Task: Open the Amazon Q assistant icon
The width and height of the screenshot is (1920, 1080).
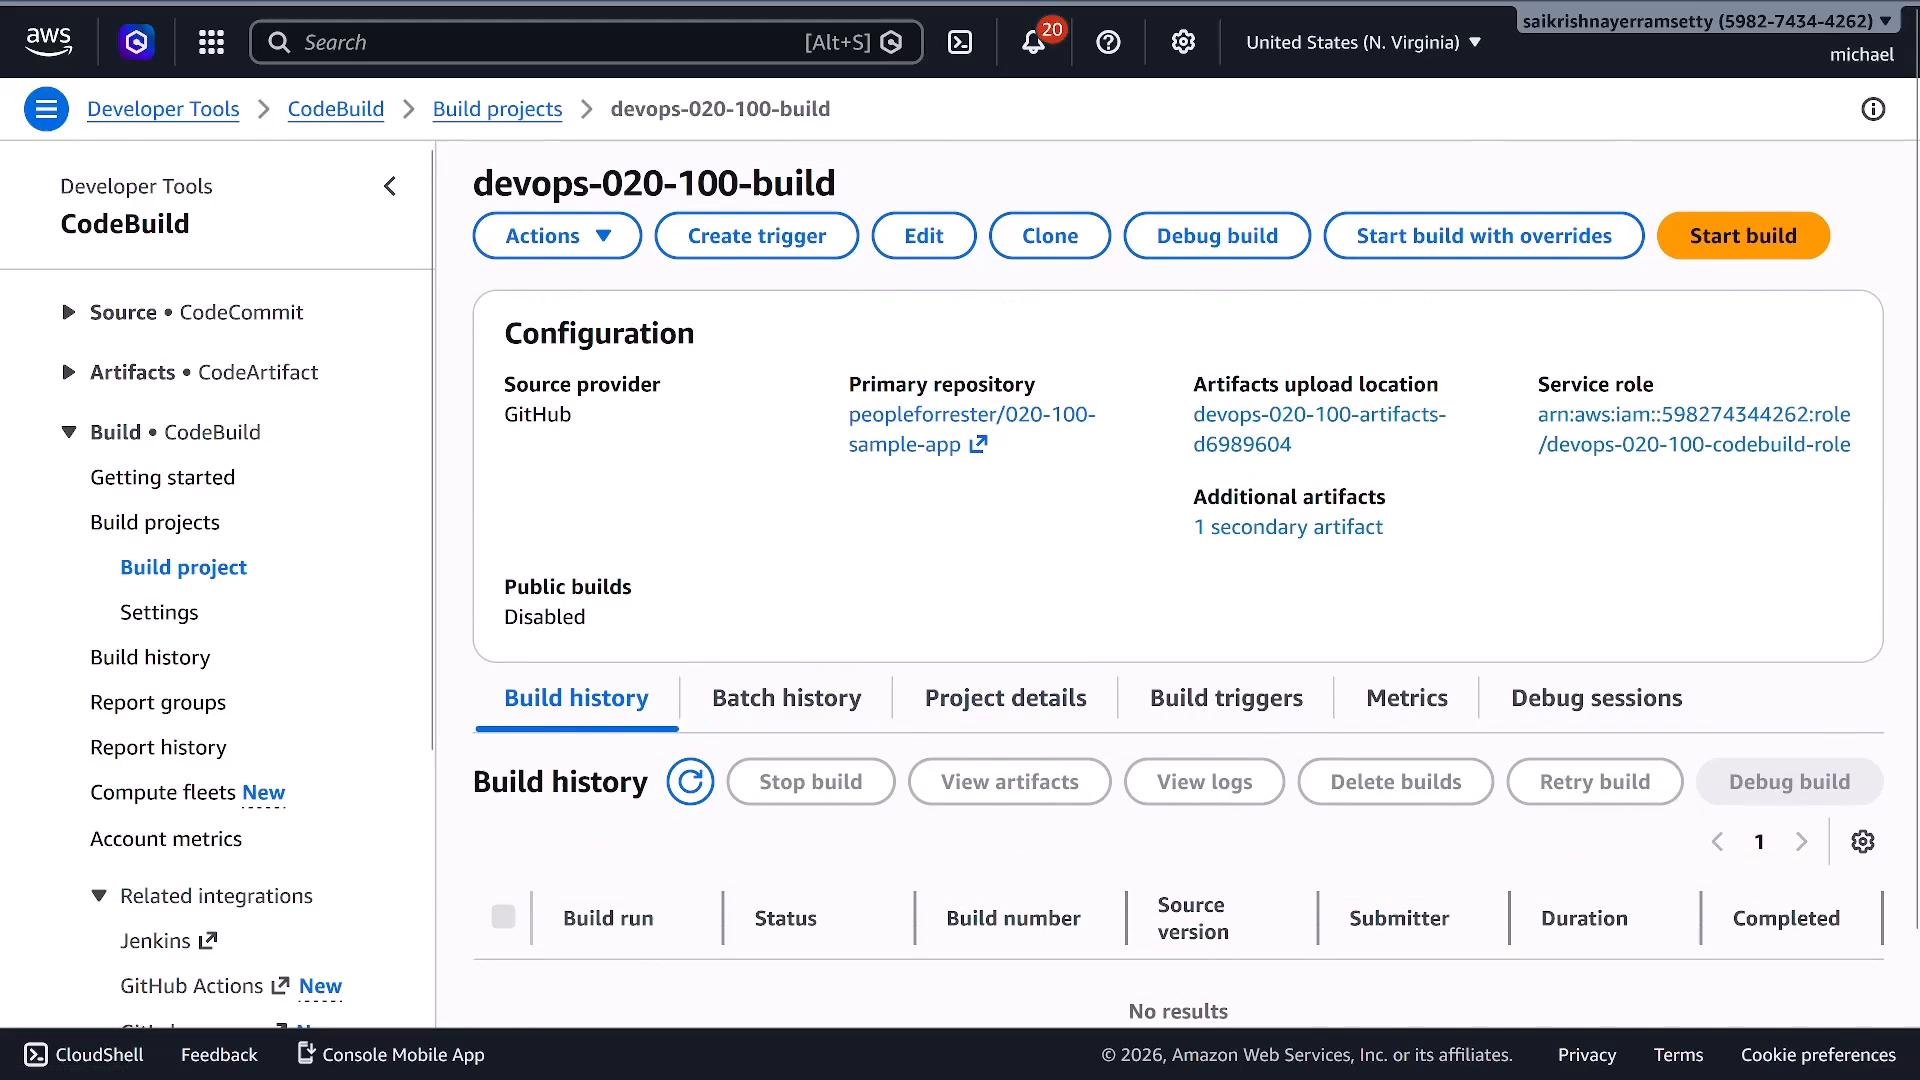Action: pos(137,42)
